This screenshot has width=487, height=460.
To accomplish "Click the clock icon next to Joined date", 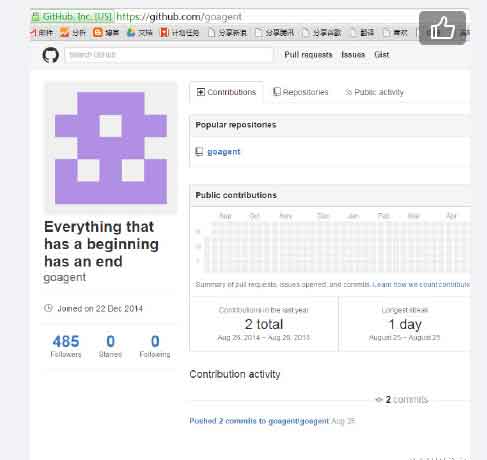I will (48, 308).
